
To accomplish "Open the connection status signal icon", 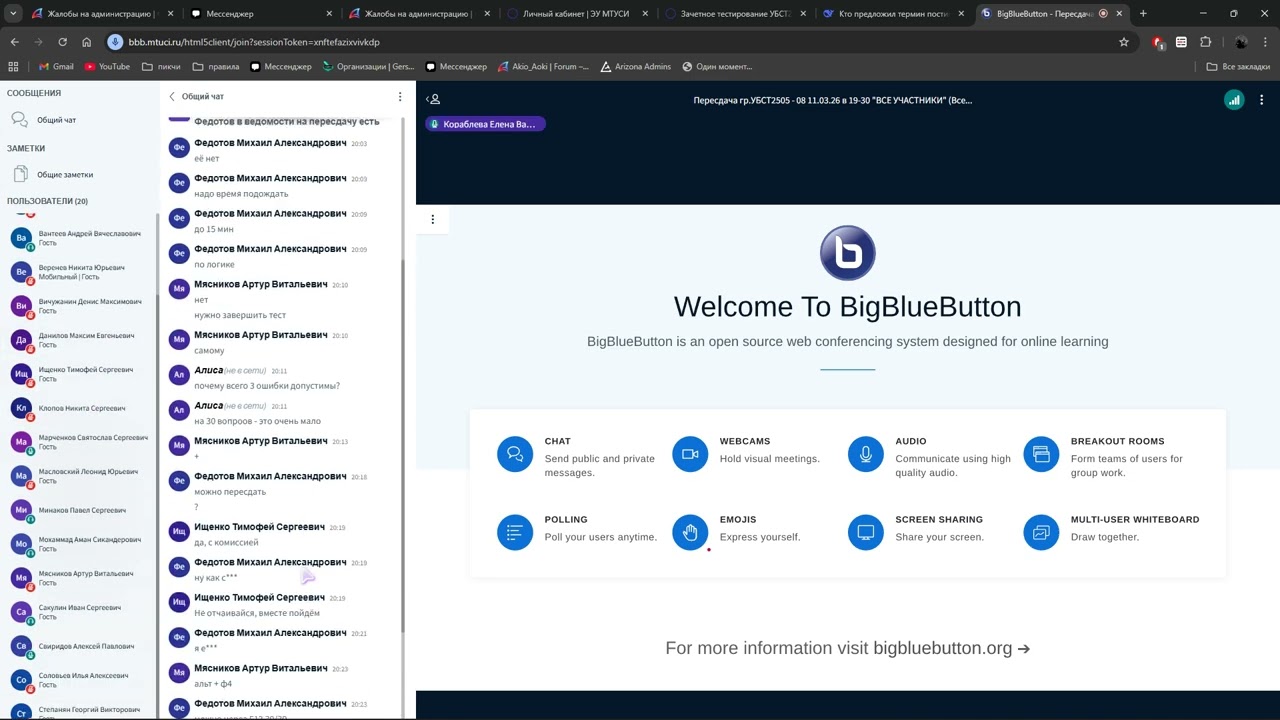I will click(1234, 100).
